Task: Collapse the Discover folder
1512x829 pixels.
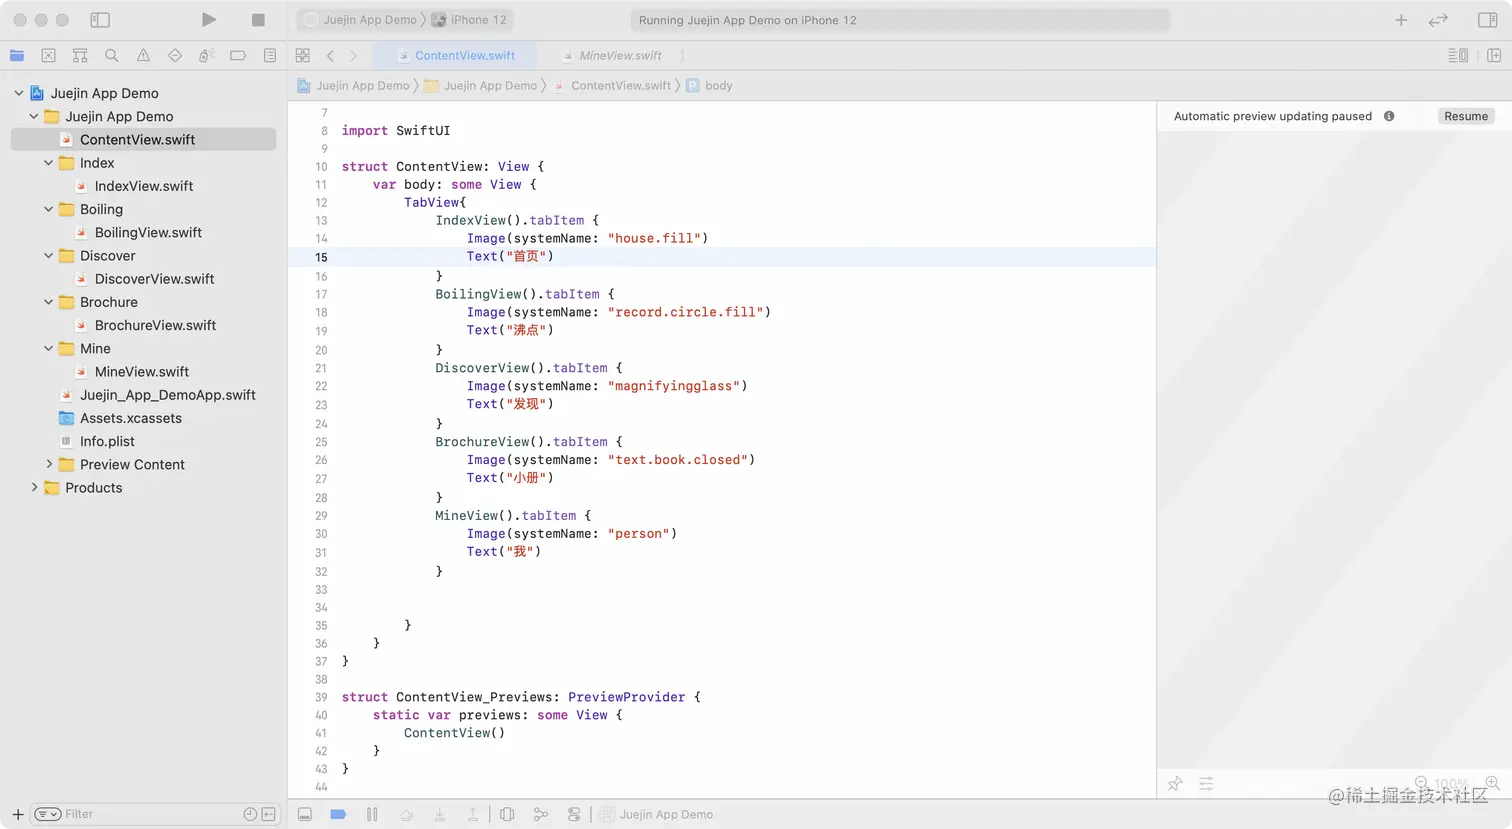Action: (x=48, y=256)
